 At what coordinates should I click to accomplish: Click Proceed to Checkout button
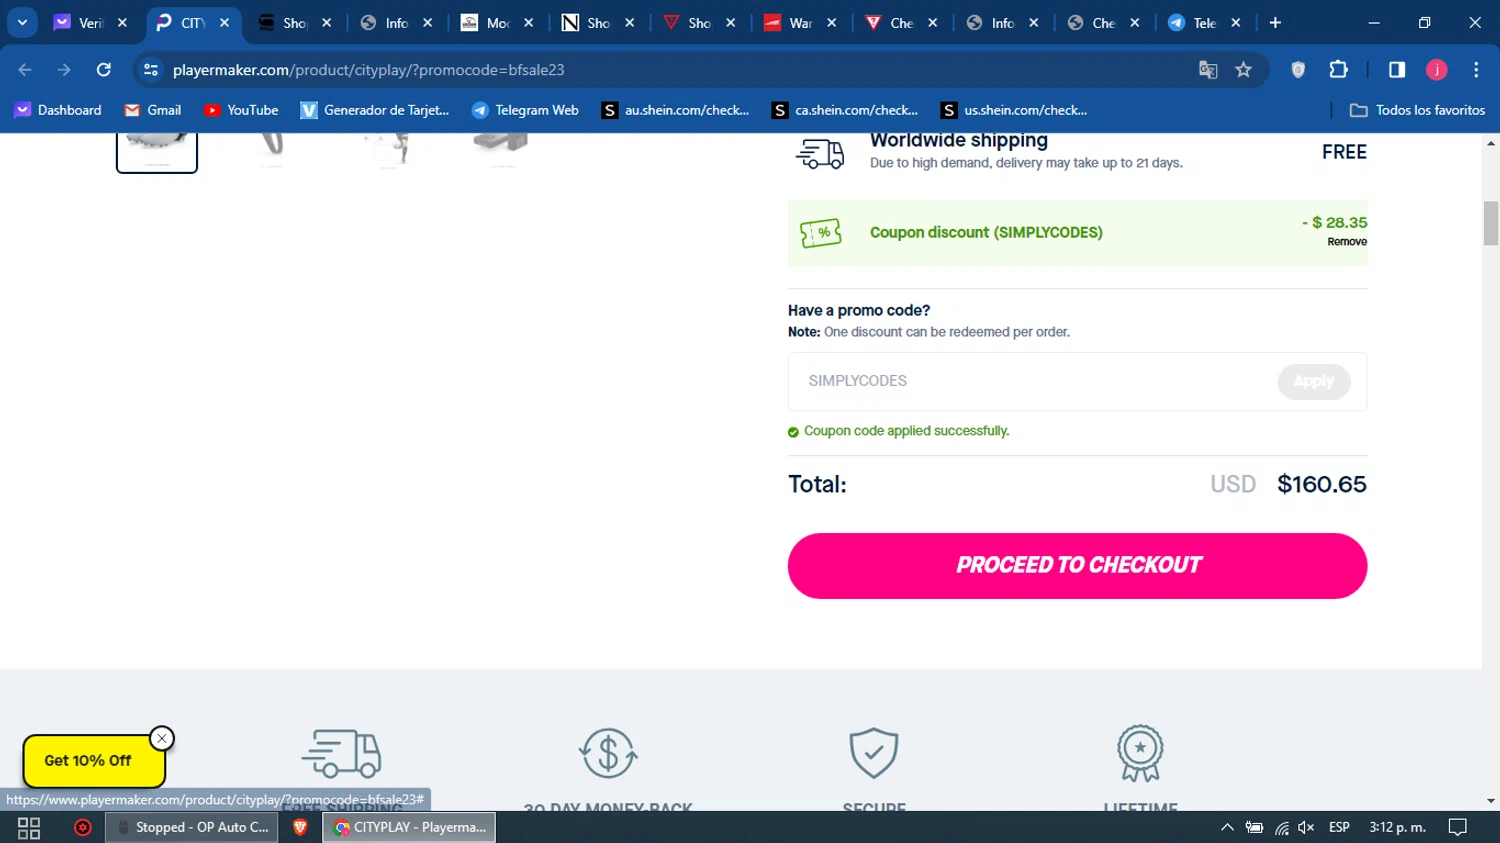1077,566
